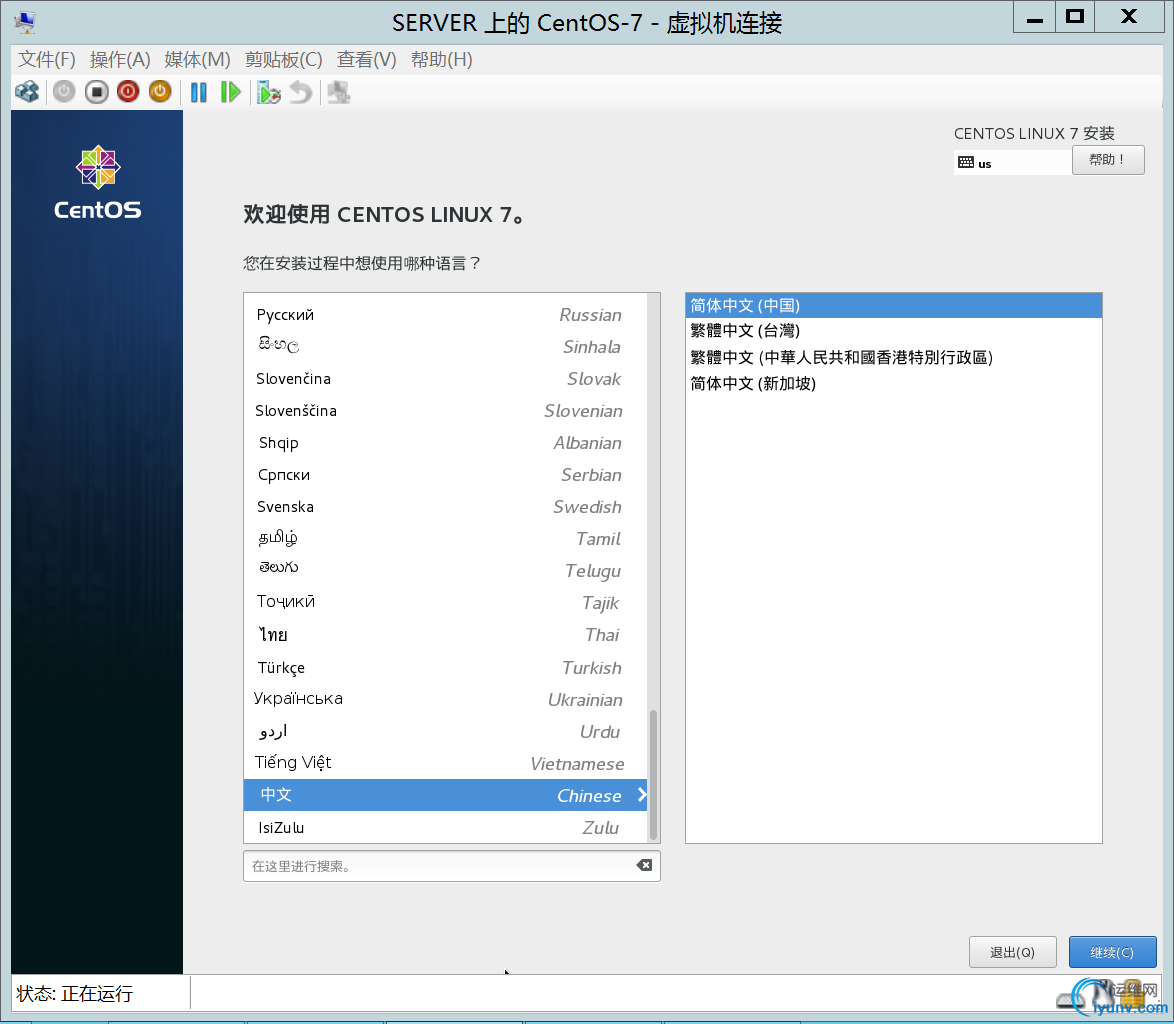Select Тоҷикӣ Tajik language row
The height and width of the screenshot is (1024, 1174).
coord(445,603)
